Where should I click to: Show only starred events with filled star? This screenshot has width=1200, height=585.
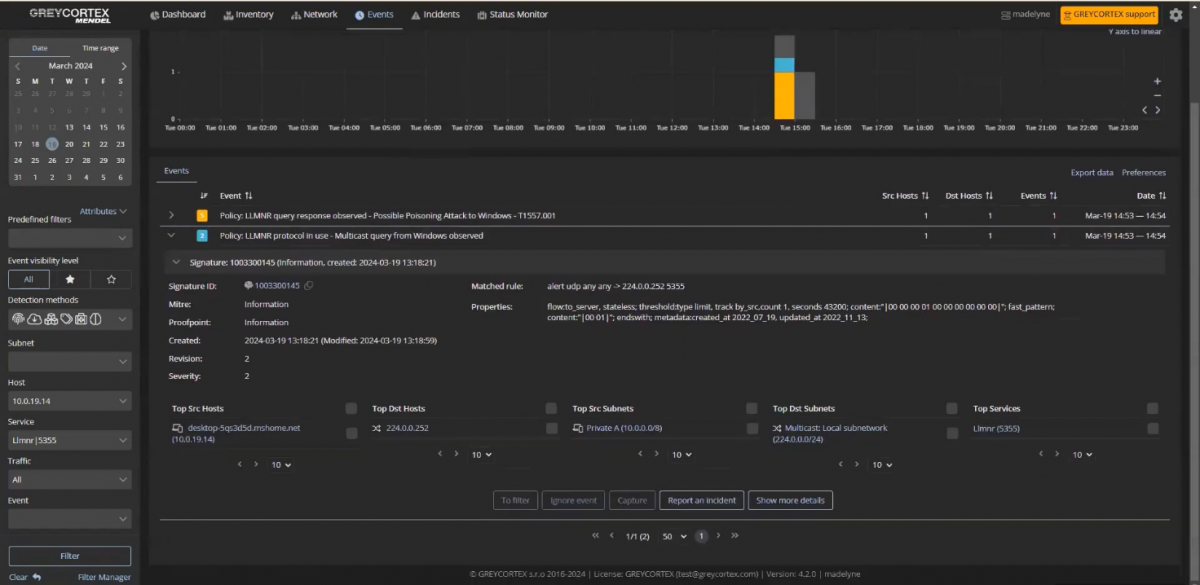(70, 280)
